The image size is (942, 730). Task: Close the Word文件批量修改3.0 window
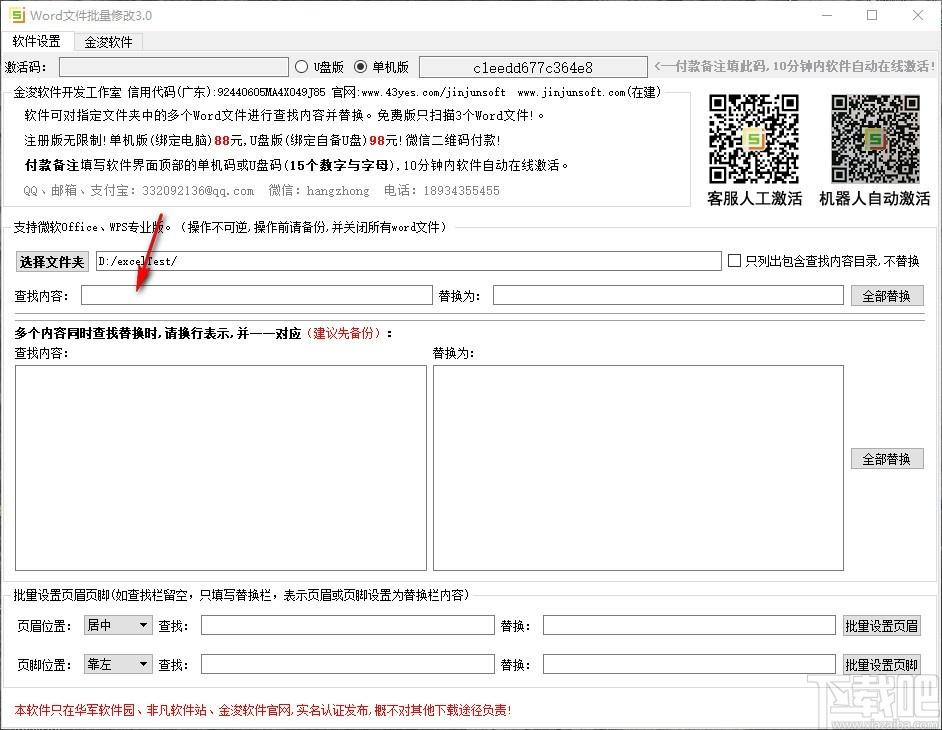(x=918, y=15)
